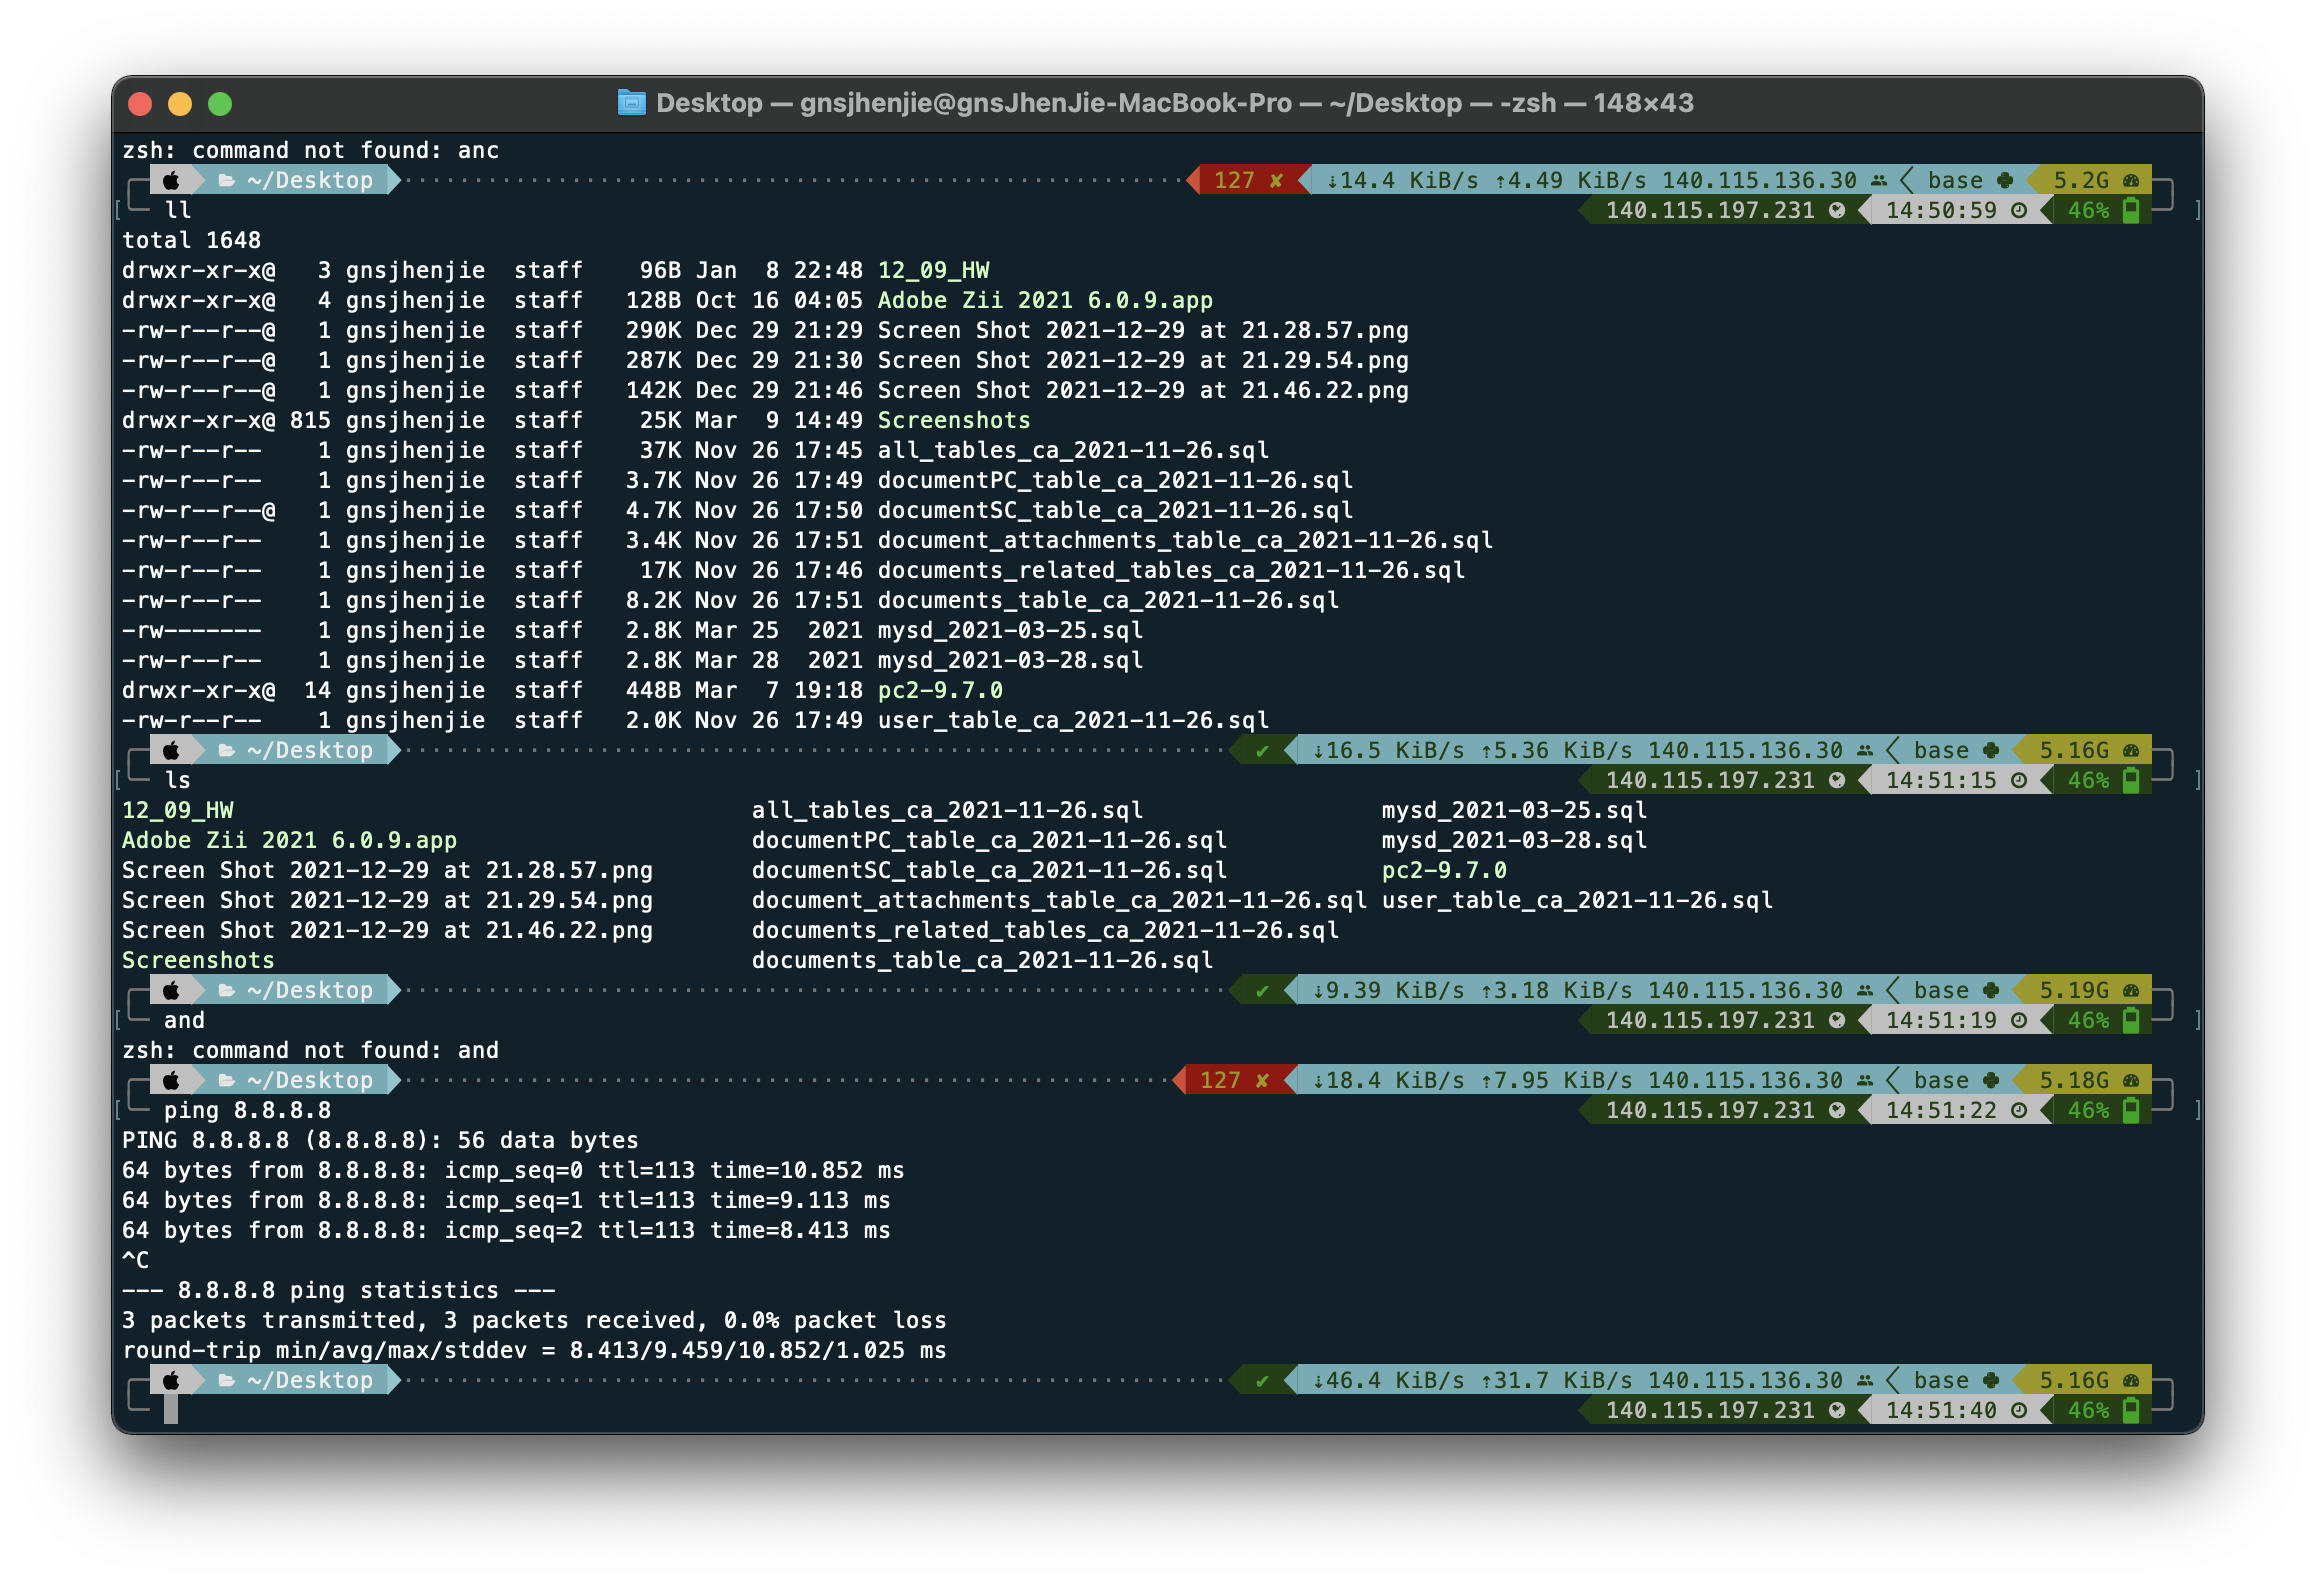This screenshot has height=1582, width=2316.
Task: Click the gray separator arrow after the Apple segment
Action: pos(197,180)
